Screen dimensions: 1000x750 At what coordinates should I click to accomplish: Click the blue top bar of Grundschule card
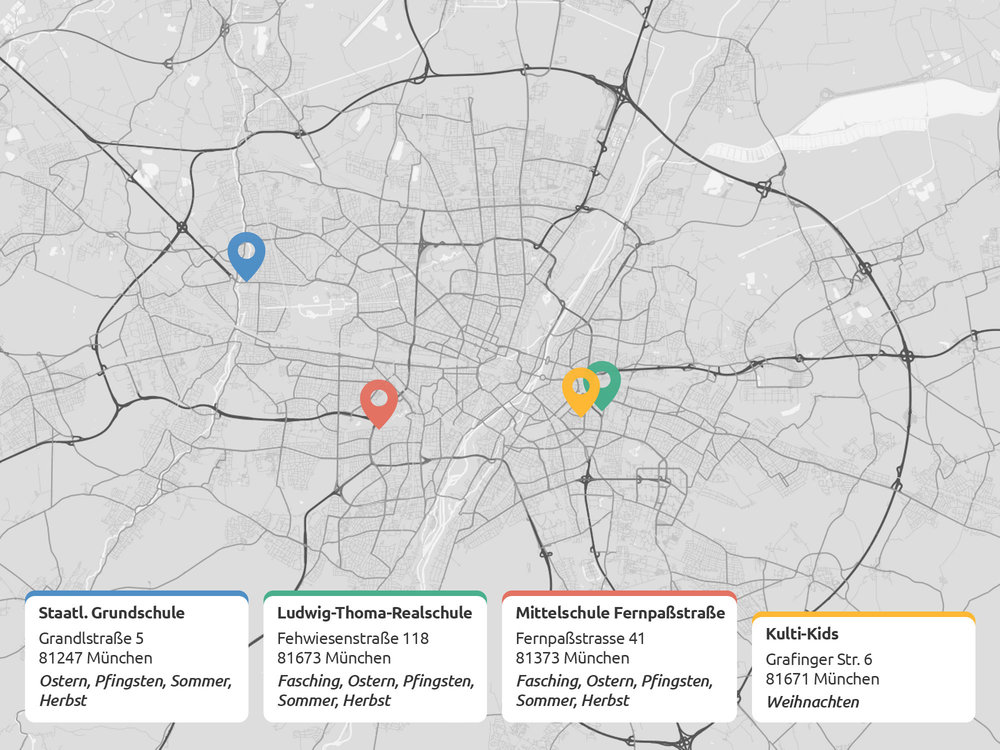pos(136,593)
